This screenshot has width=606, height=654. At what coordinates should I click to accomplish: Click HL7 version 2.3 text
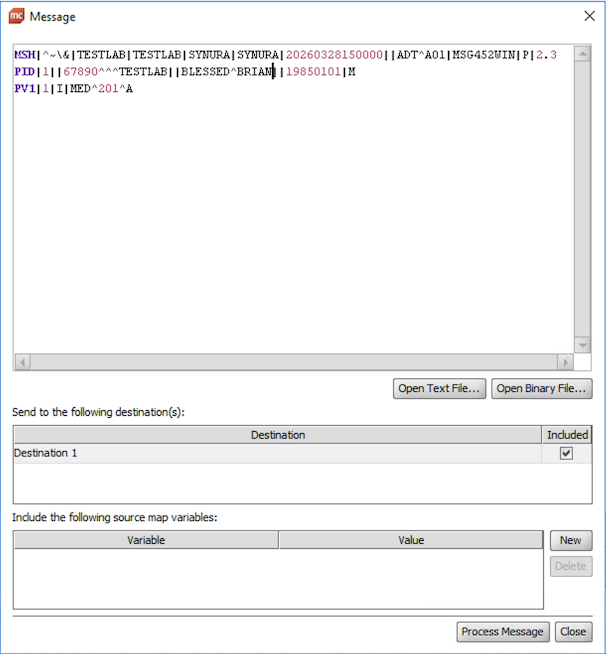tap(546, 55)
